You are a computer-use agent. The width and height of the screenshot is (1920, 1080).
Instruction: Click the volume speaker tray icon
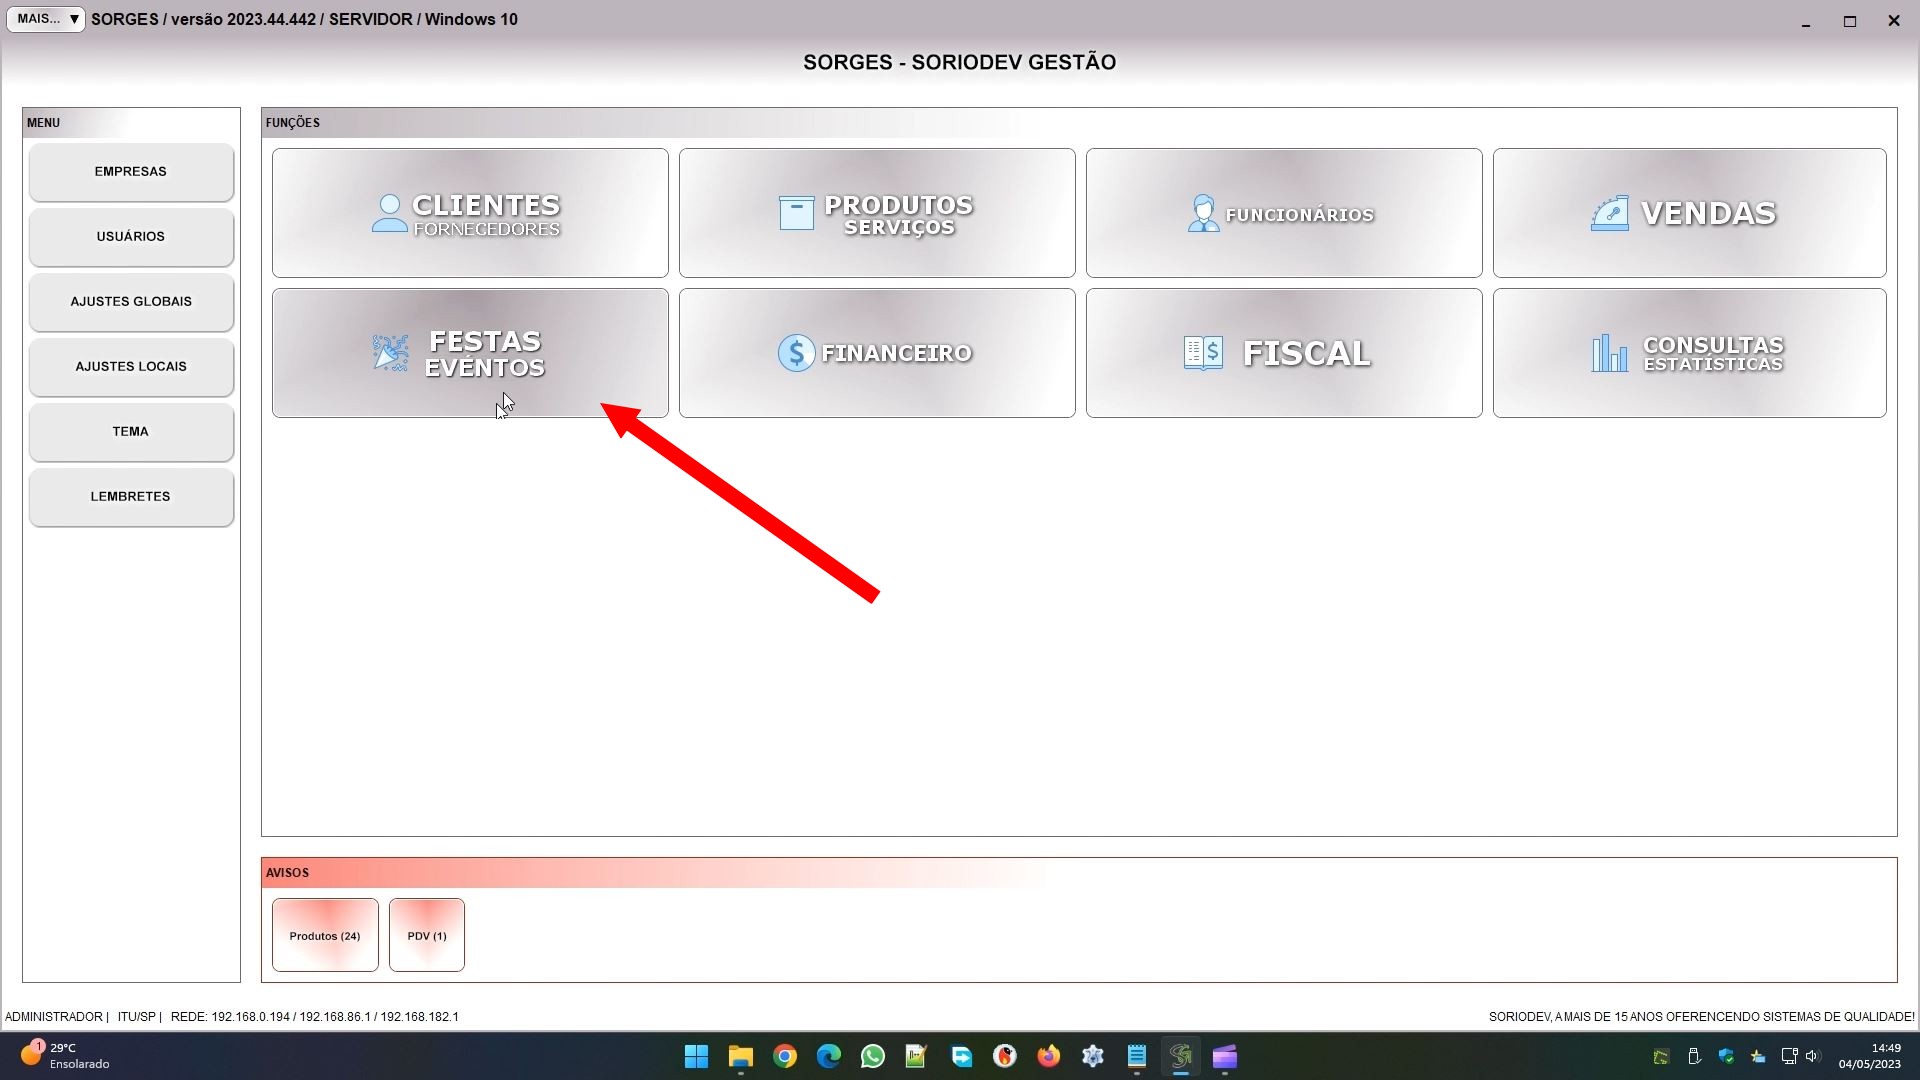point(1813,1056)
